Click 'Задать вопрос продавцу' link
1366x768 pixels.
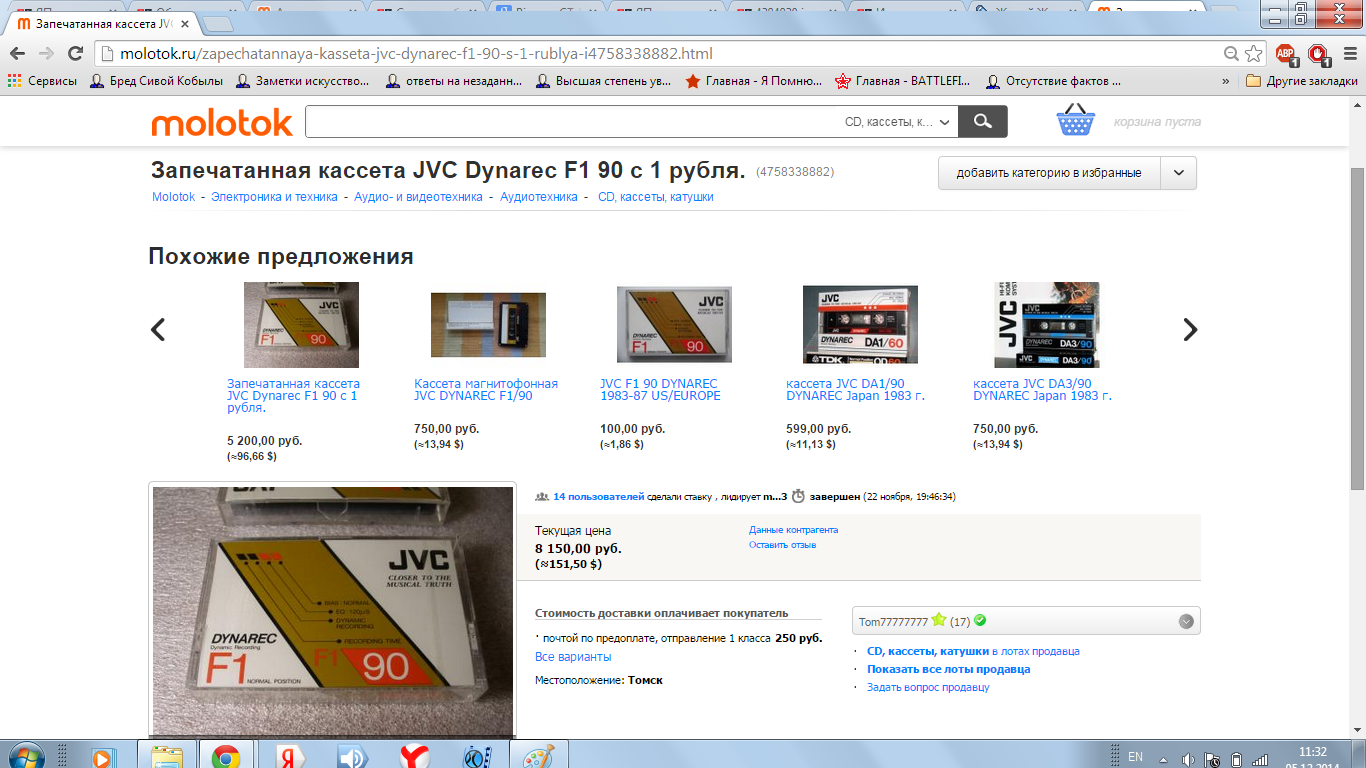[x=928, y=687]
